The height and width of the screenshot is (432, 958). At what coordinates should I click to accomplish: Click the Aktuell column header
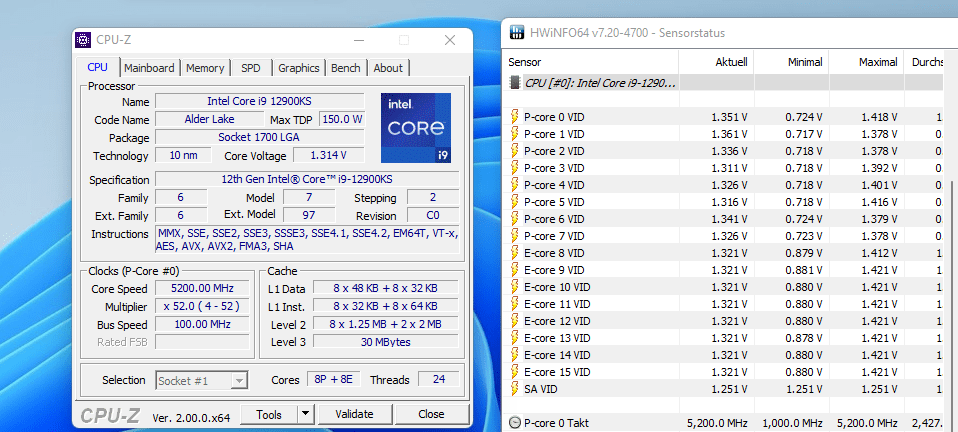716,62
